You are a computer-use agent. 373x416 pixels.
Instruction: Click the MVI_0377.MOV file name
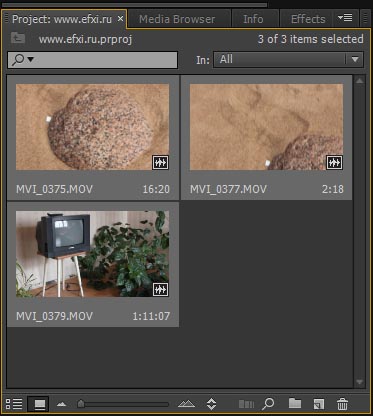[228, 189]
